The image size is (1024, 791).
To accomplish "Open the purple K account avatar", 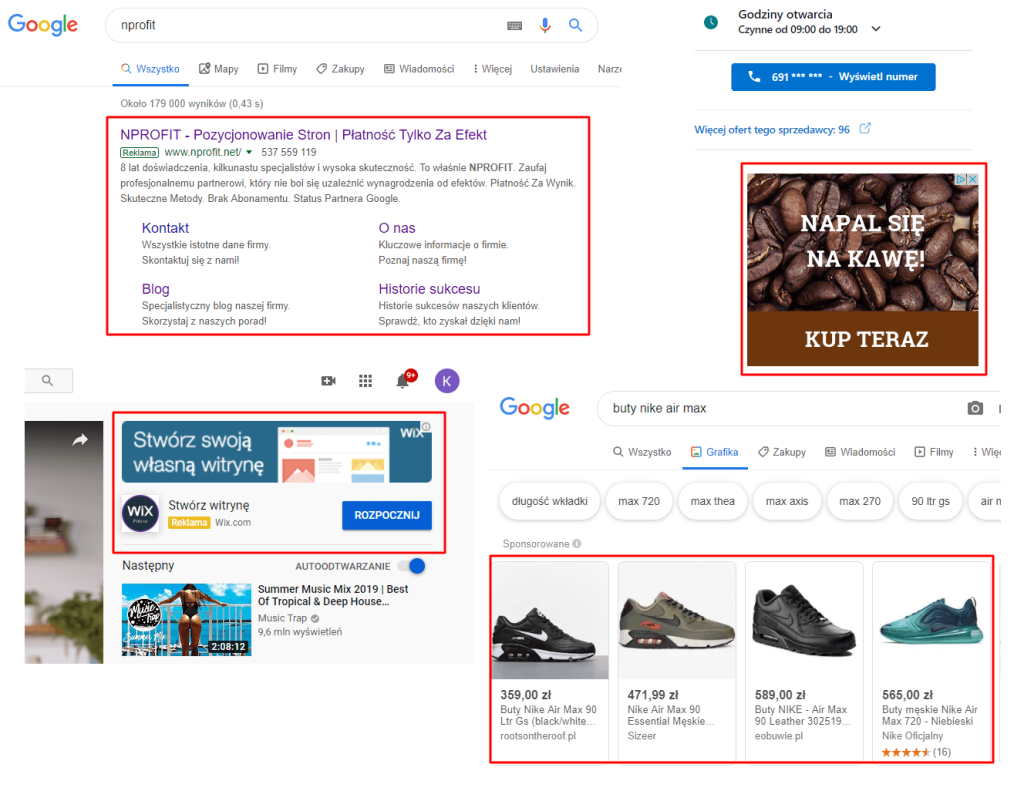I will (x=447, y=381).
